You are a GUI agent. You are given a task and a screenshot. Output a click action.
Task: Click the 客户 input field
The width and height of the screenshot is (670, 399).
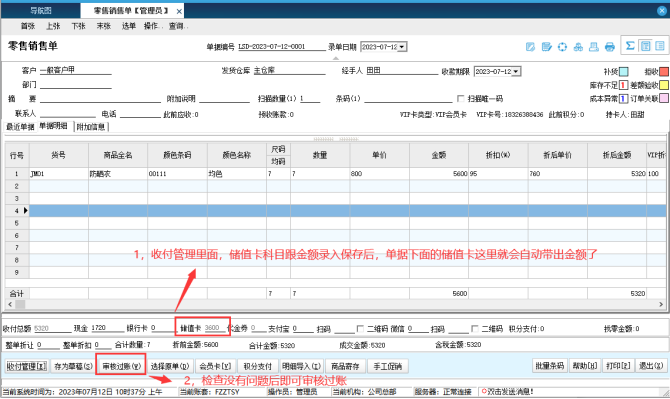click(x=75, y=70)
